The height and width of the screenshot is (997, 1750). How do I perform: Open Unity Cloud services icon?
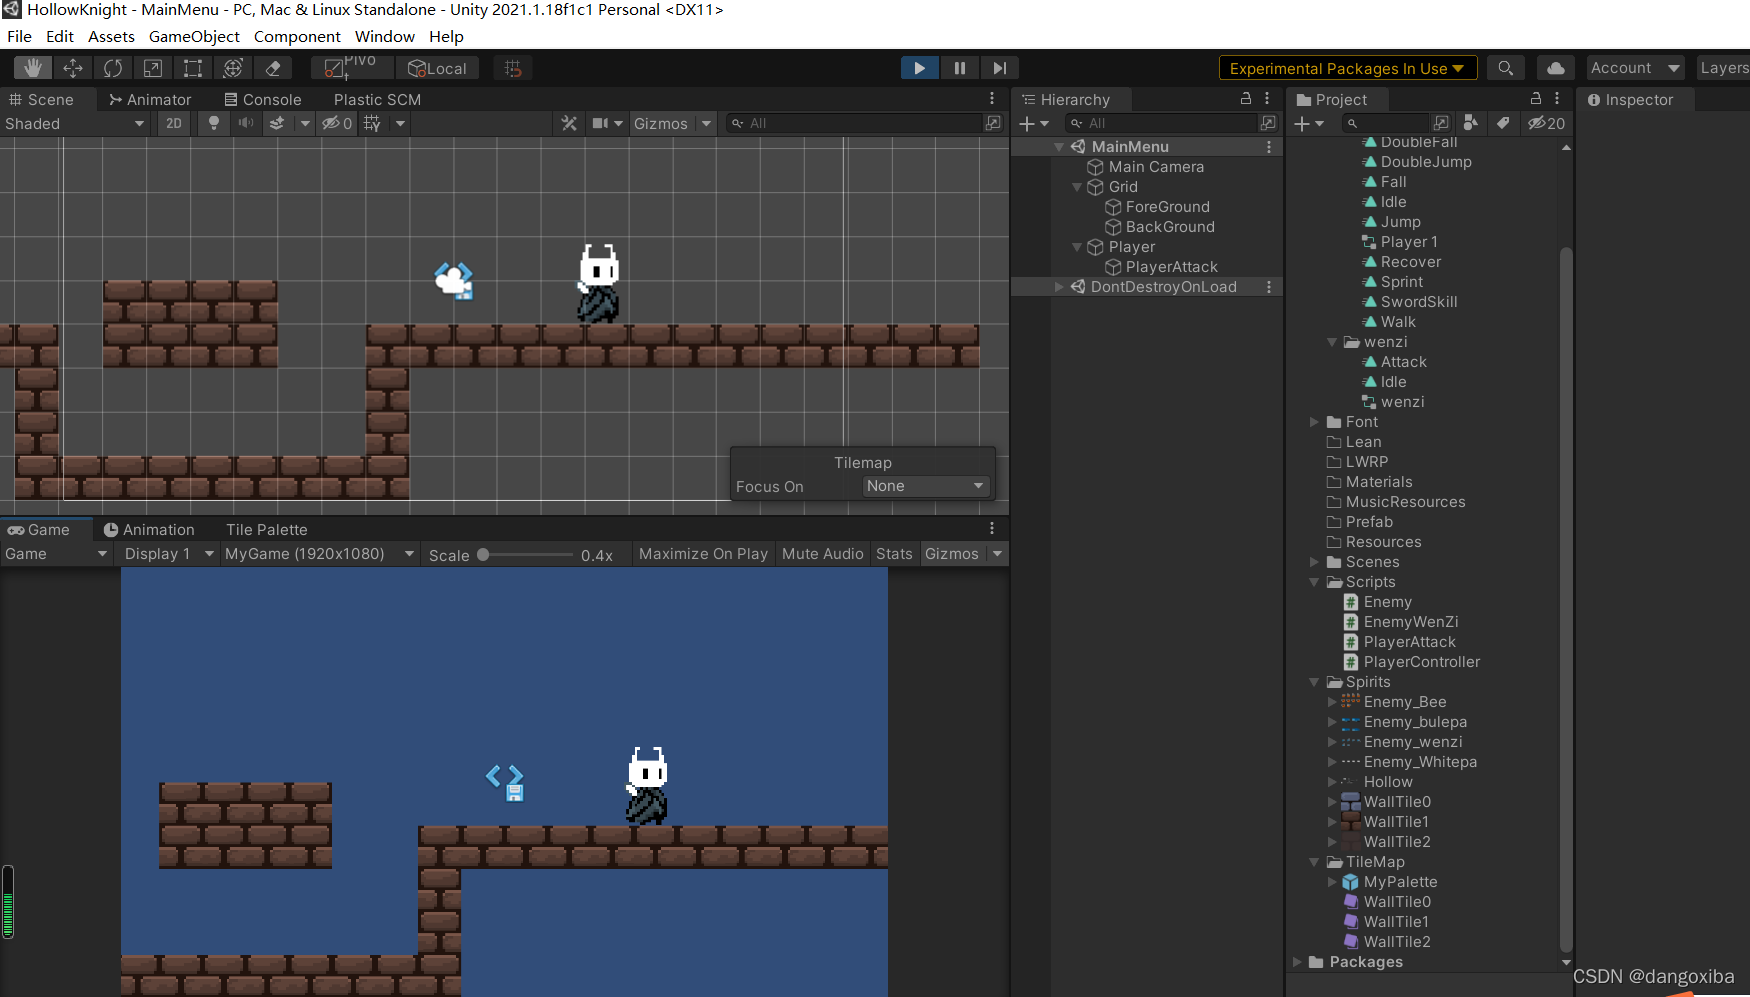(1556, 68)
